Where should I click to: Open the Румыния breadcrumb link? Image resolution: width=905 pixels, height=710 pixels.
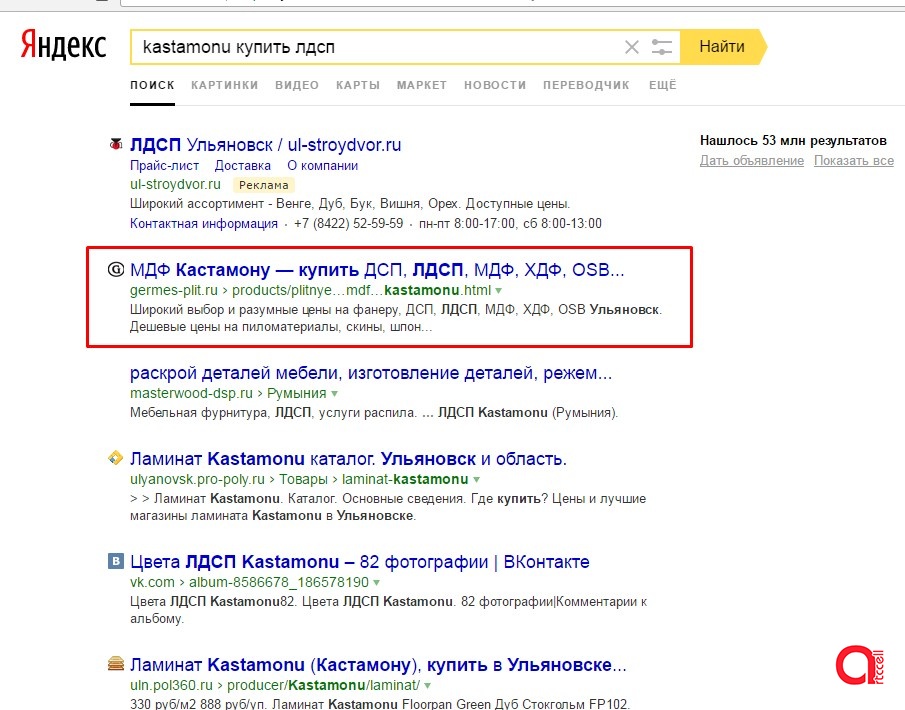(x=297, y=393)
